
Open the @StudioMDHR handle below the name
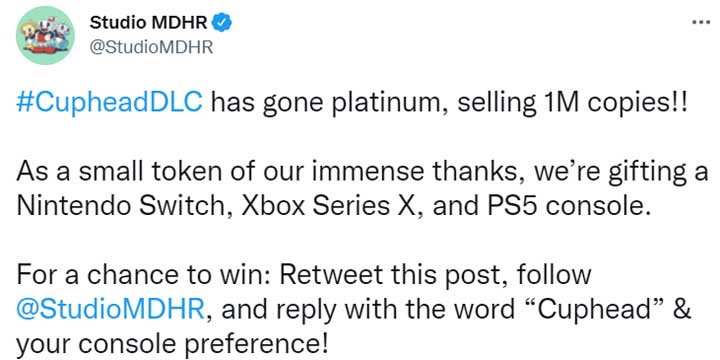[151, 48]
